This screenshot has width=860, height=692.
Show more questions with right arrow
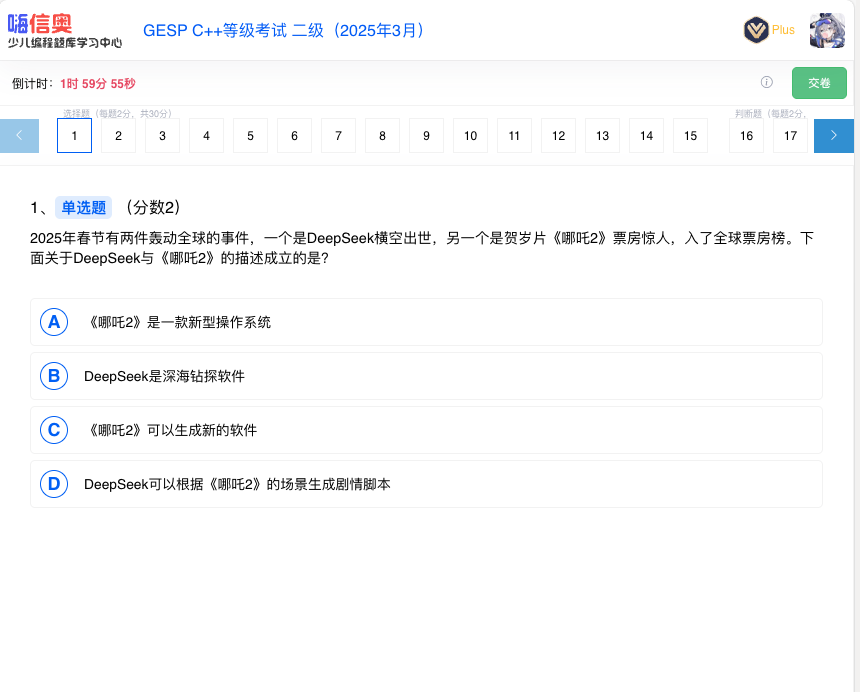click(x=834, y=135)
